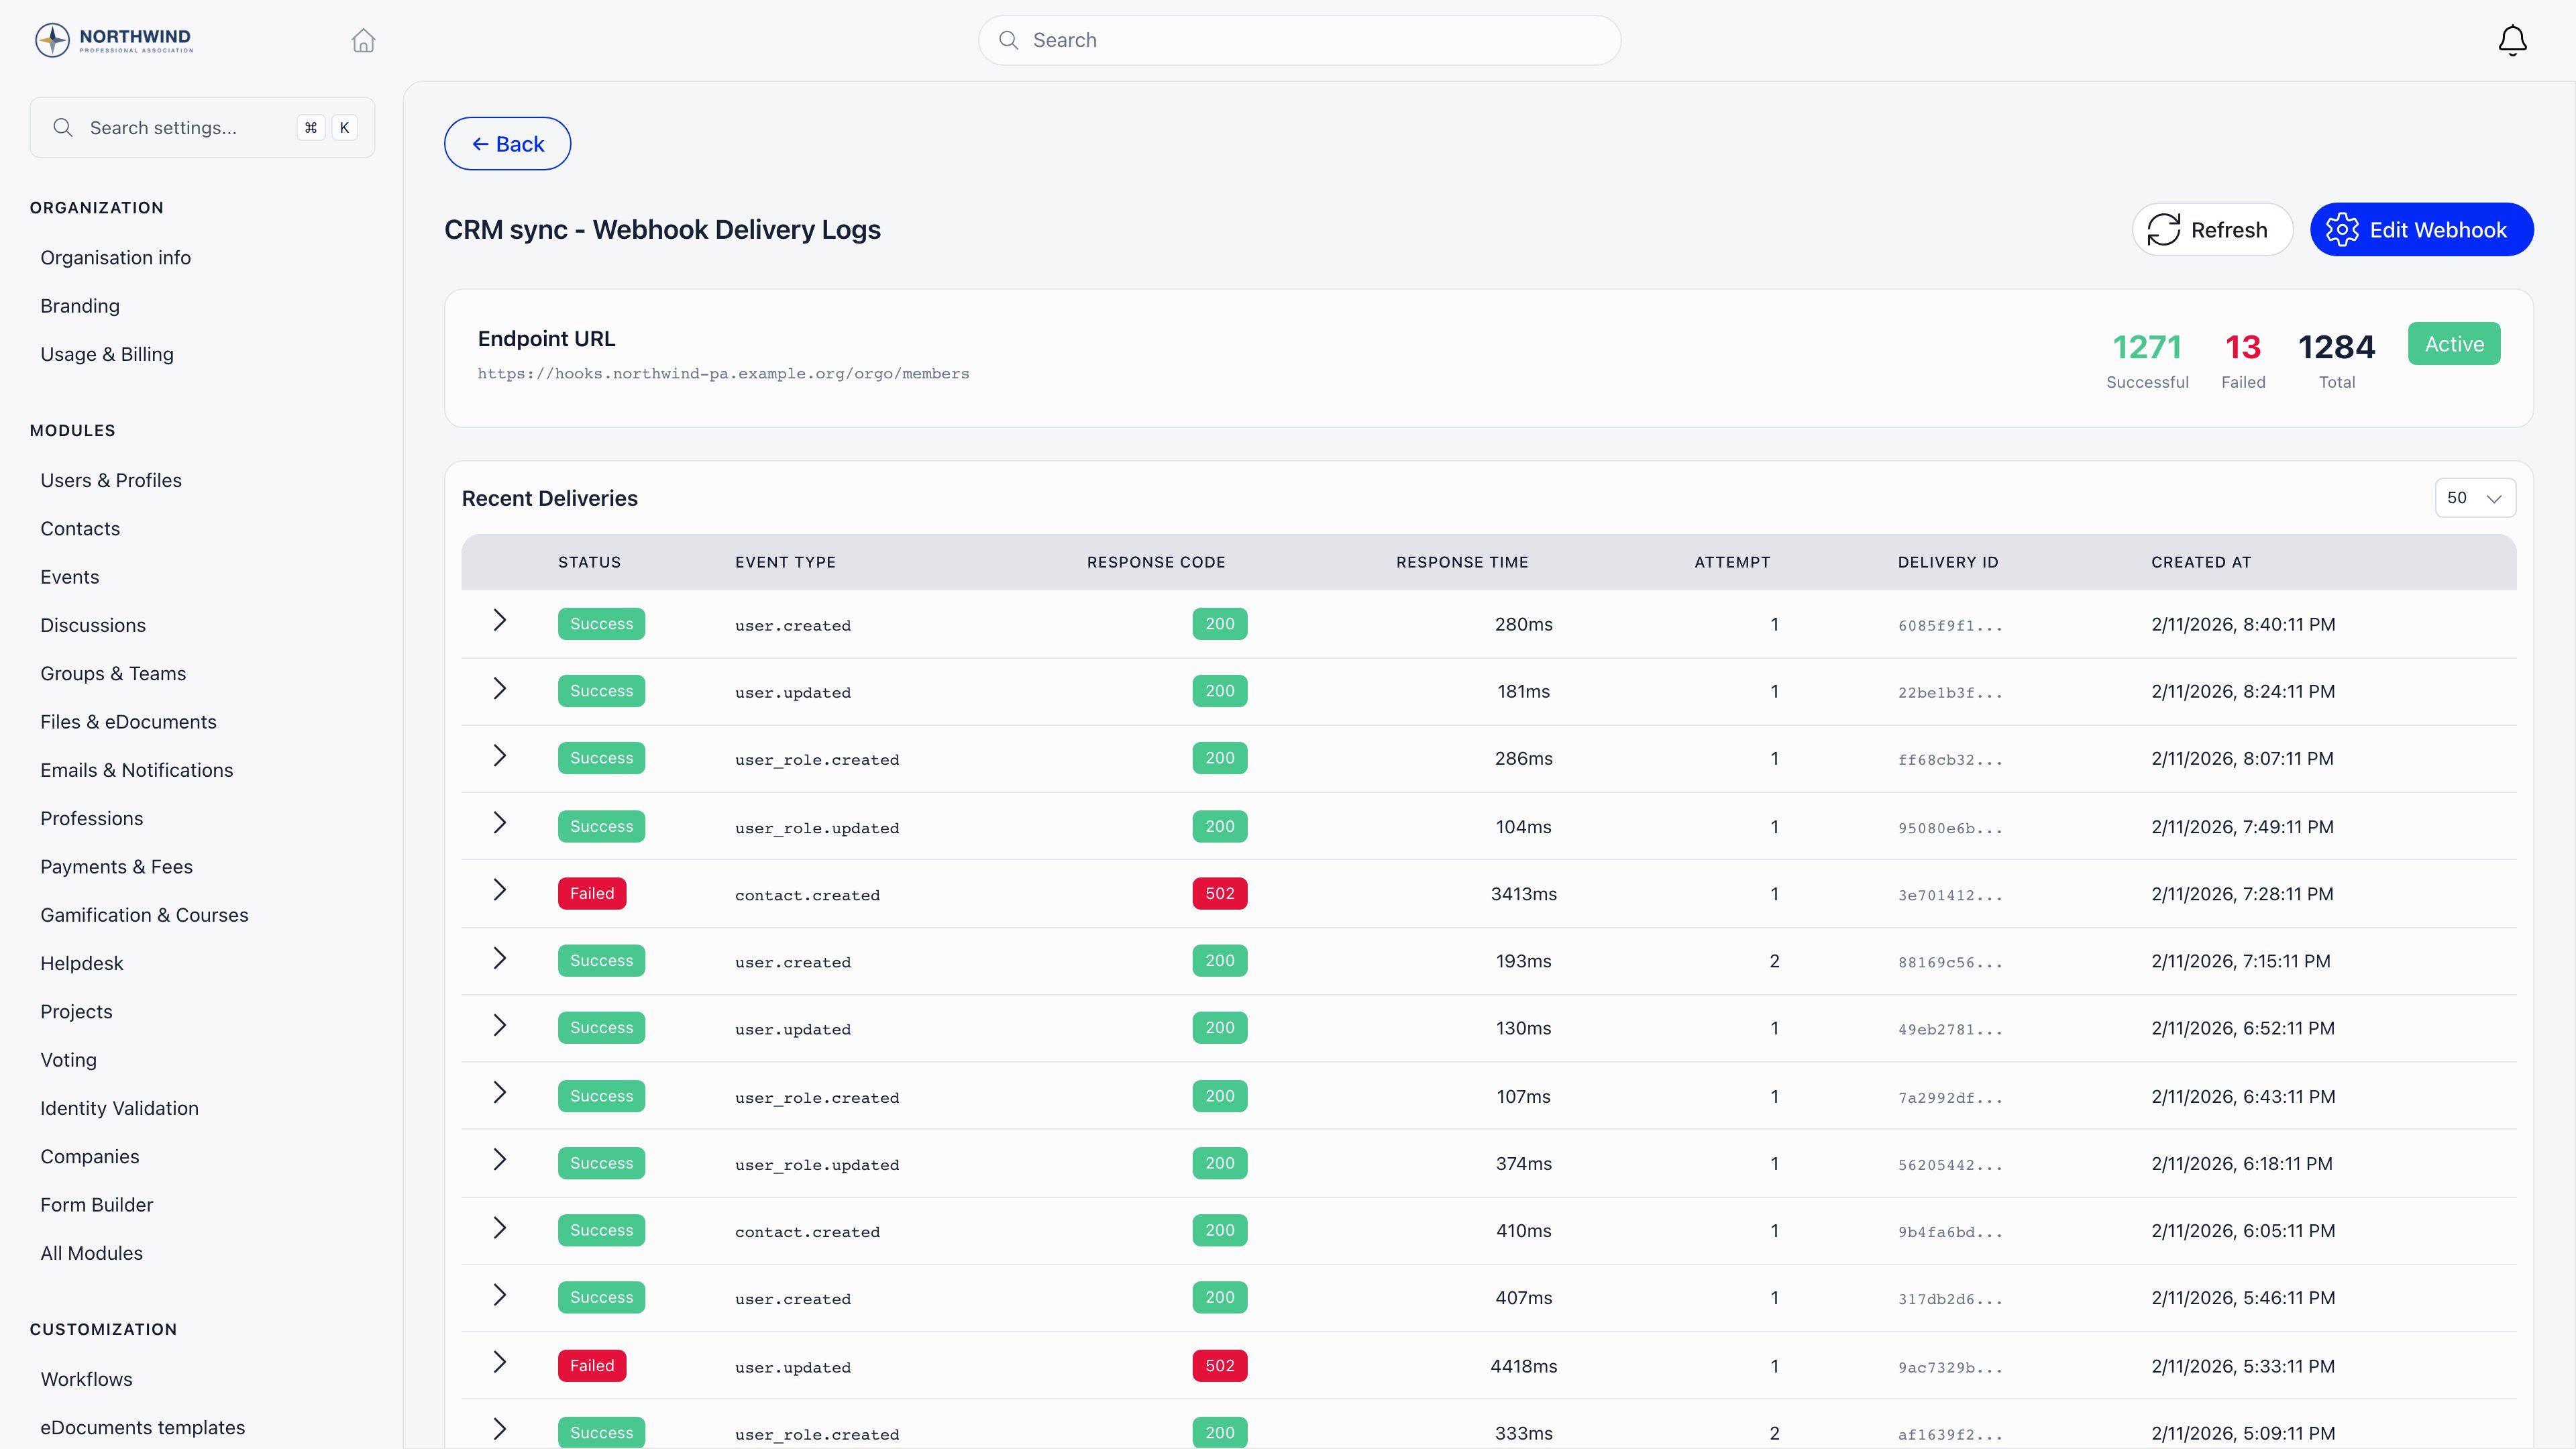Open Workflows customization
2576x1449 pixels.
87,1379
